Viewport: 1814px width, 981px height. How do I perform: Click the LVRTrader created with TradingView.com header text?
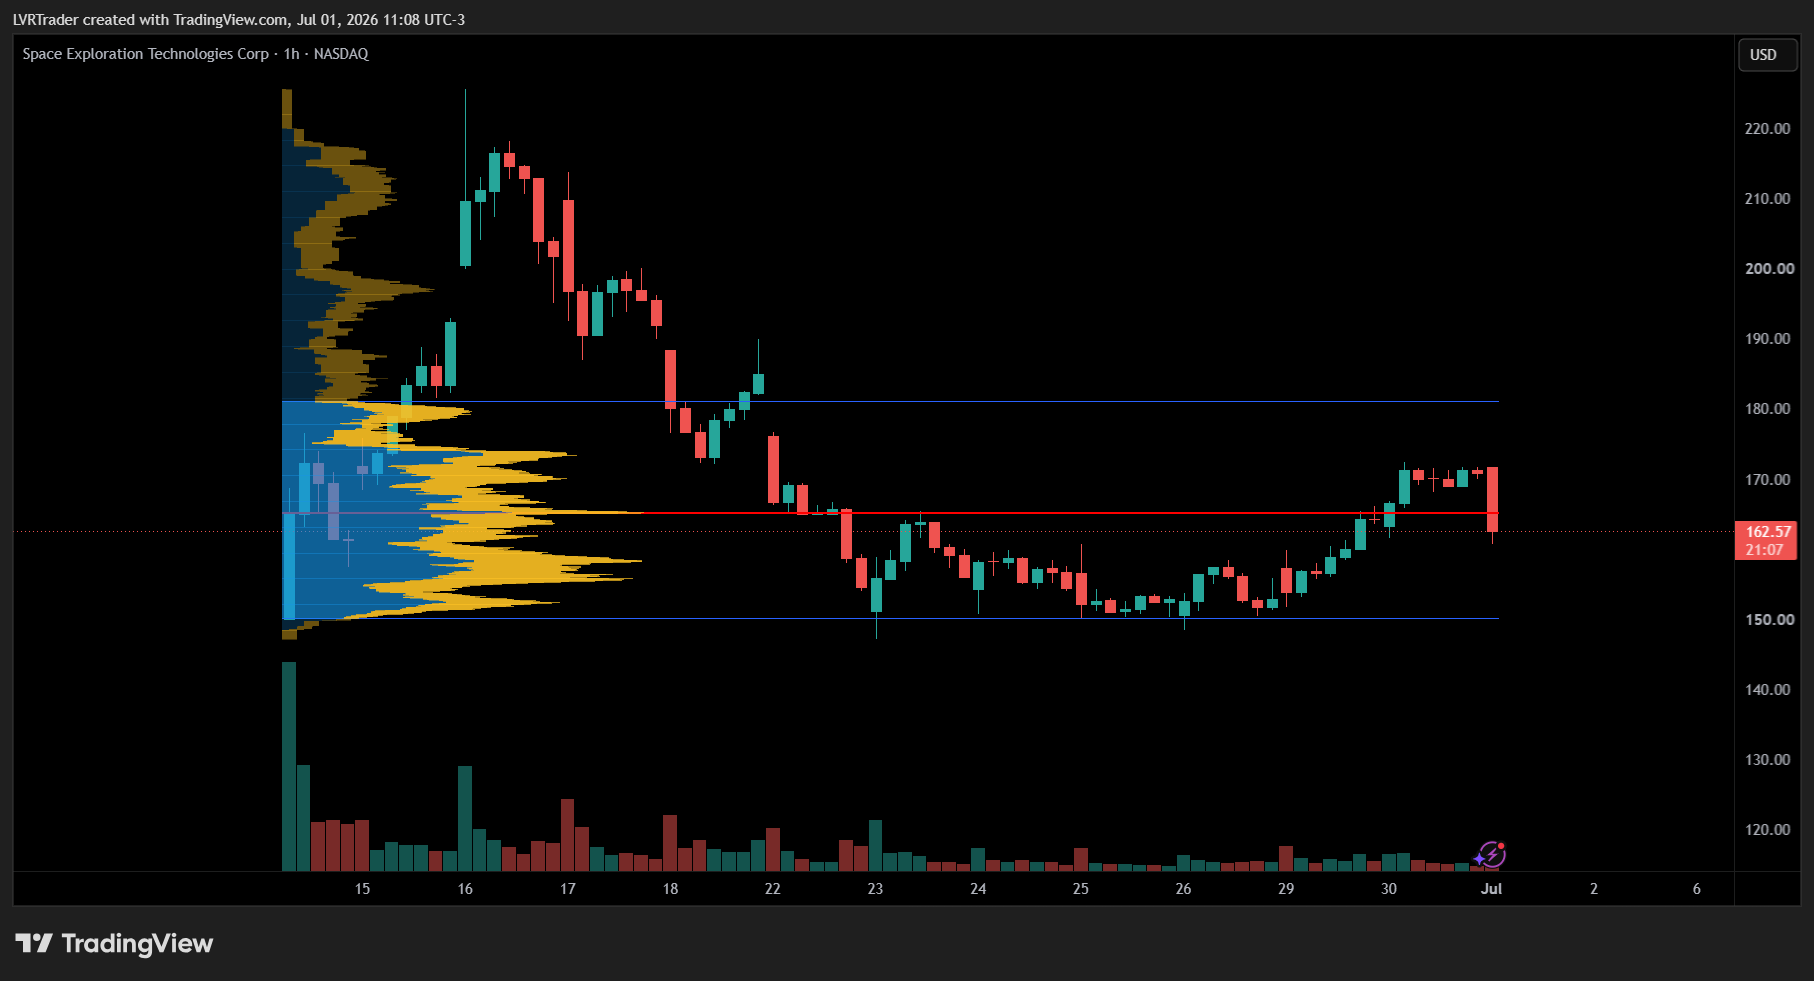pyautogui.click(x=238, y=19)
